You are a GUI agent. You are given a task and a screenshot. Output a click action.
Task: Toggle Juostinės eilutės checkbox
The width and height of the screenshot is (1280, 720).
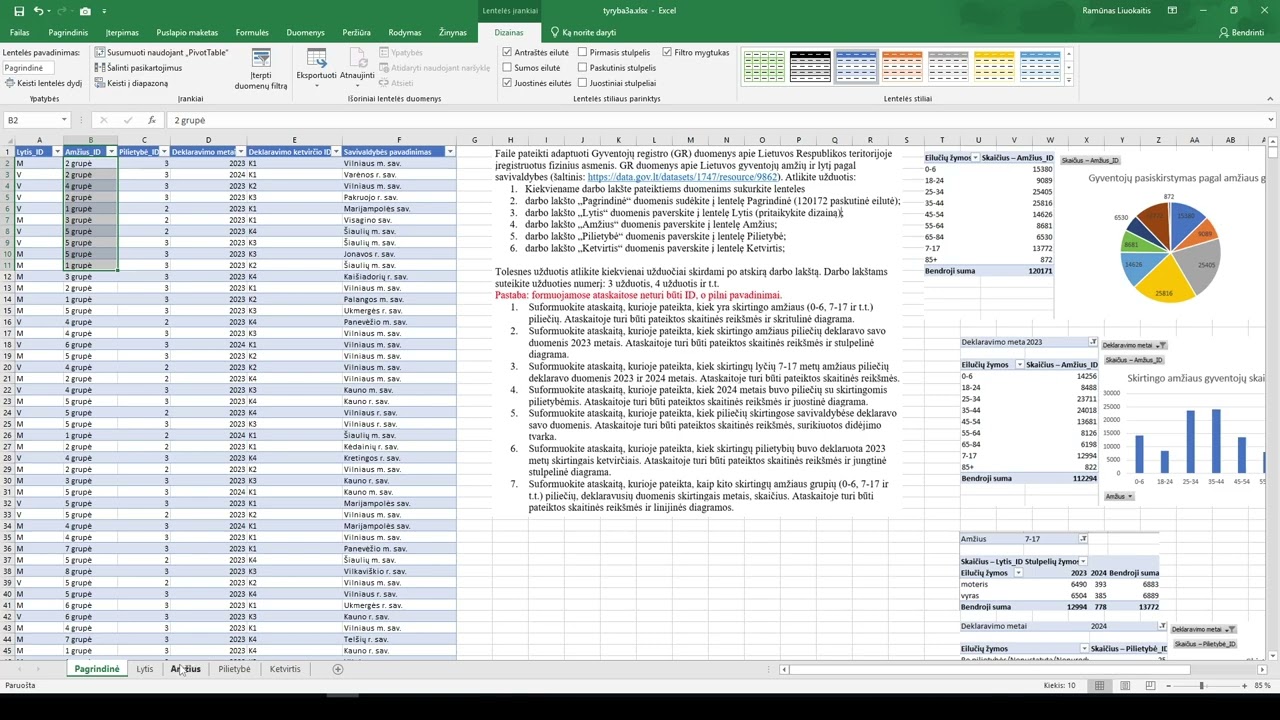pyautogui.click(x=508, y=83)
